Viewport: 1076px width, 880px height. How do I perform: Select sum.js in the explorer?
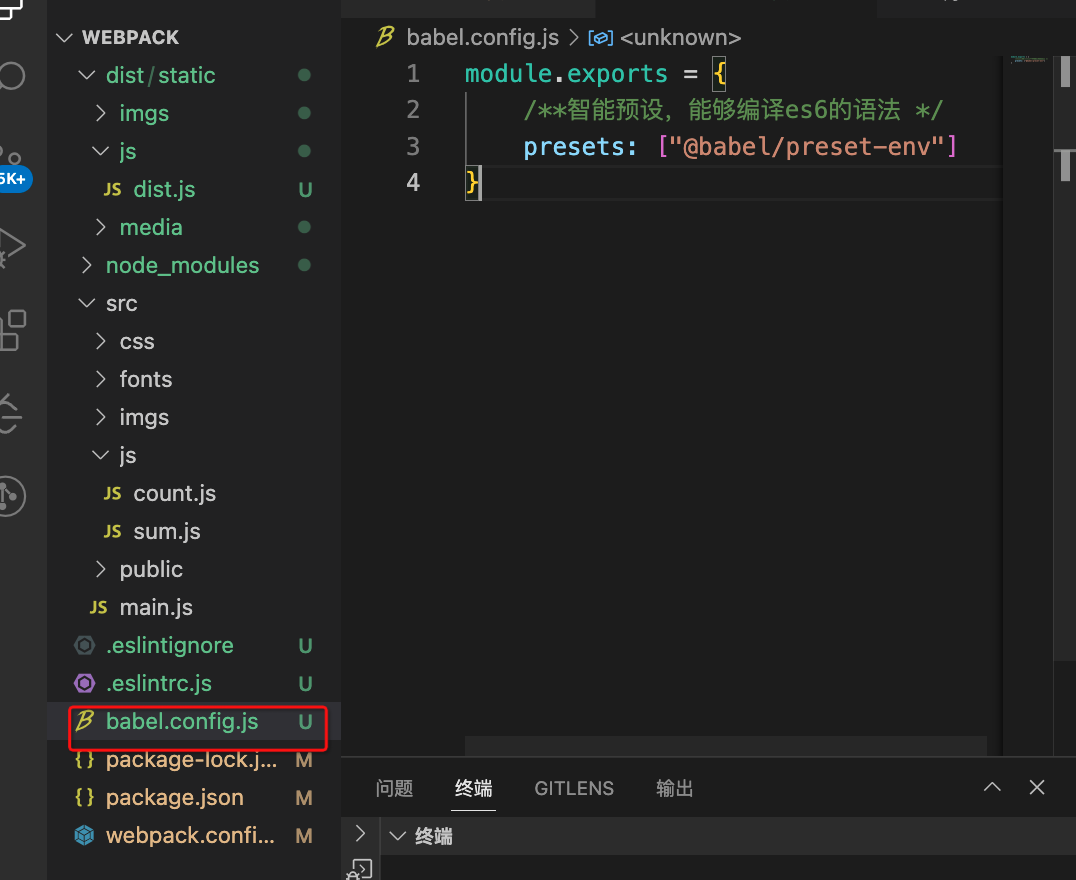click(x=164, y=531)
